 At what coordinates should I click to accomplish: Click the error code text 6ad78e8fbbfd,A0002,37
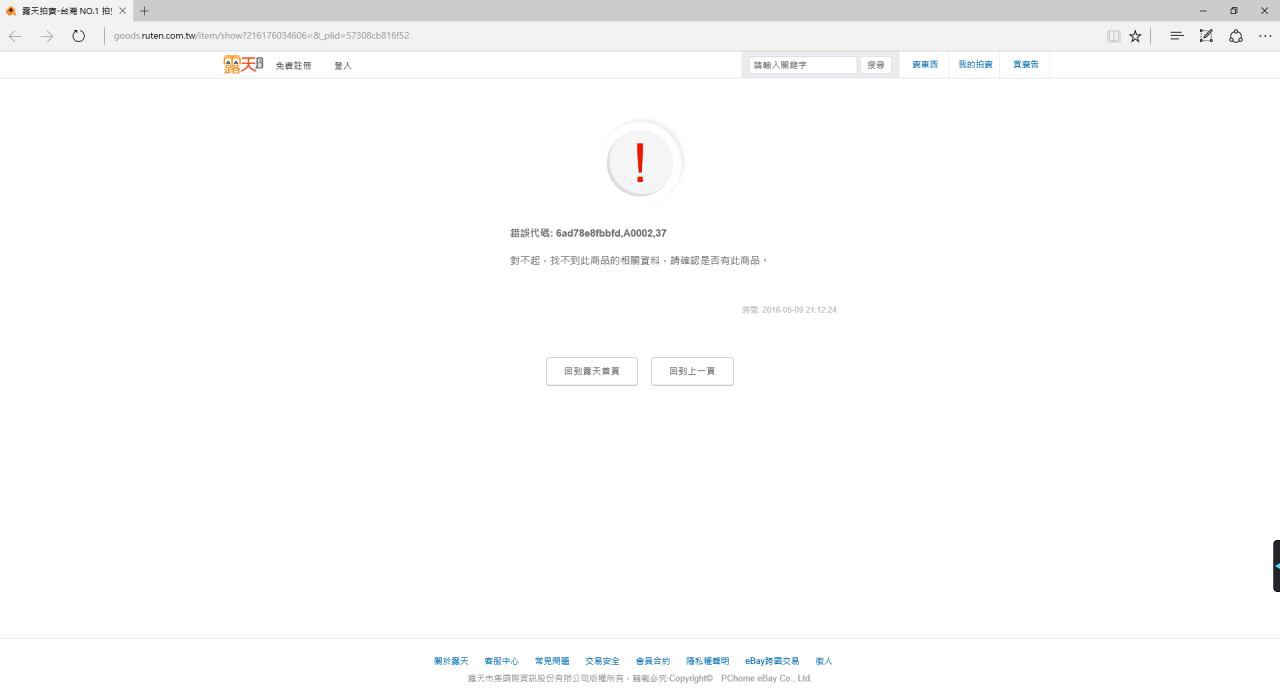[x=611, y=233]
